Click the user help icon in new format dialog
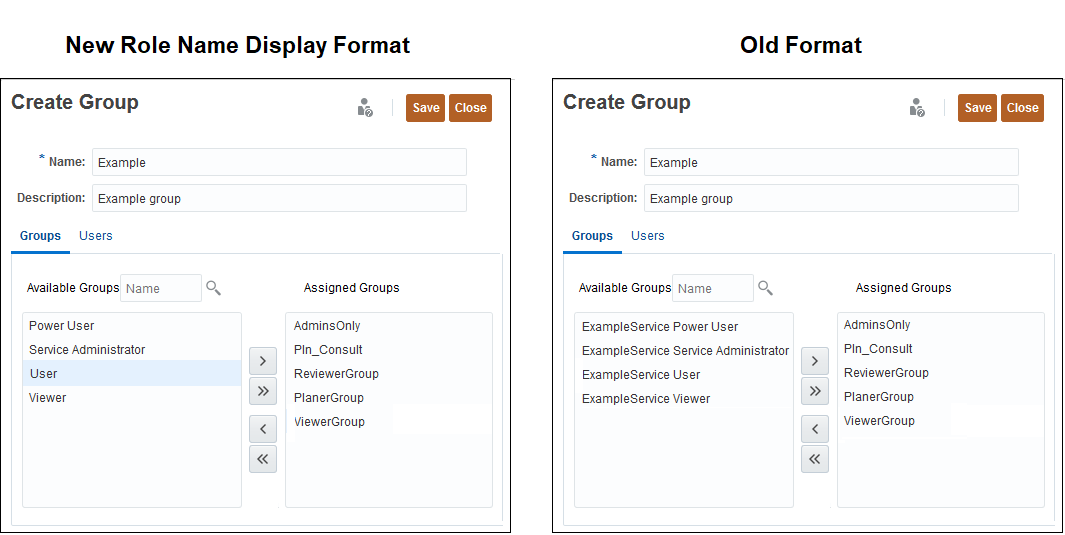Image resolution: width=1065 pixels, height=535 pixels. coord(365,108)
